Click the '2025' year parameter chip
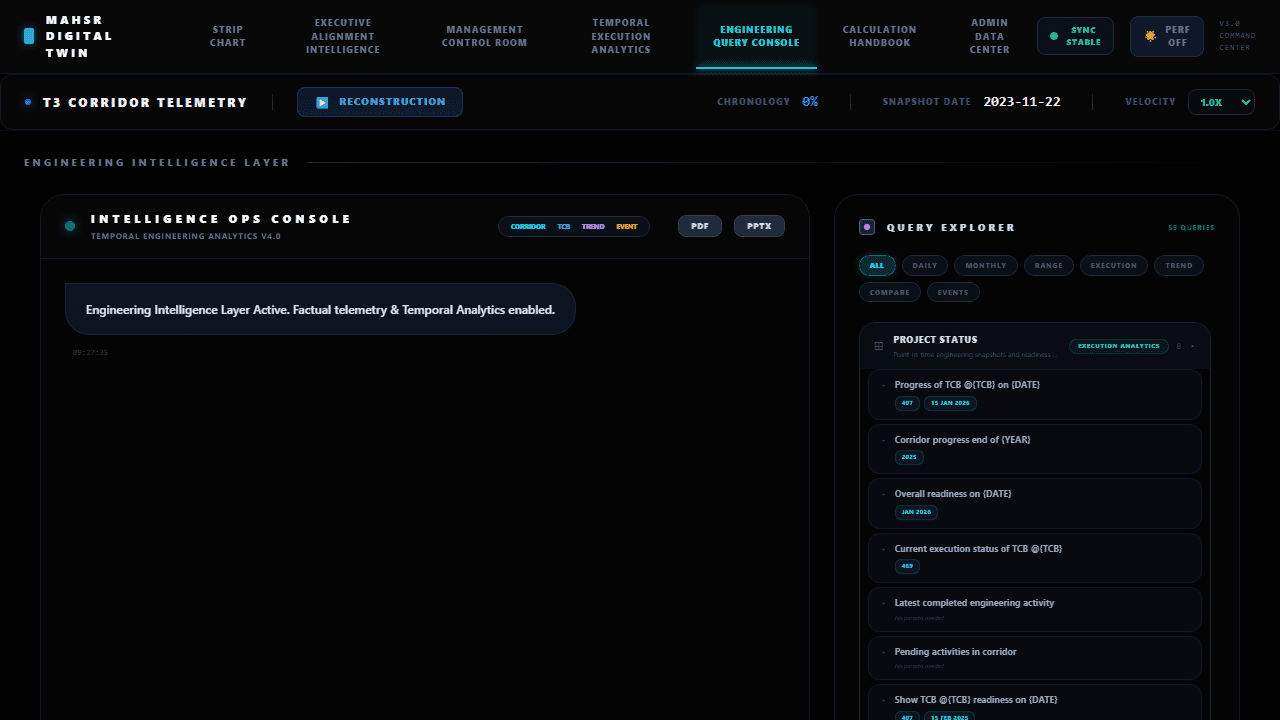 pos(909,457)
